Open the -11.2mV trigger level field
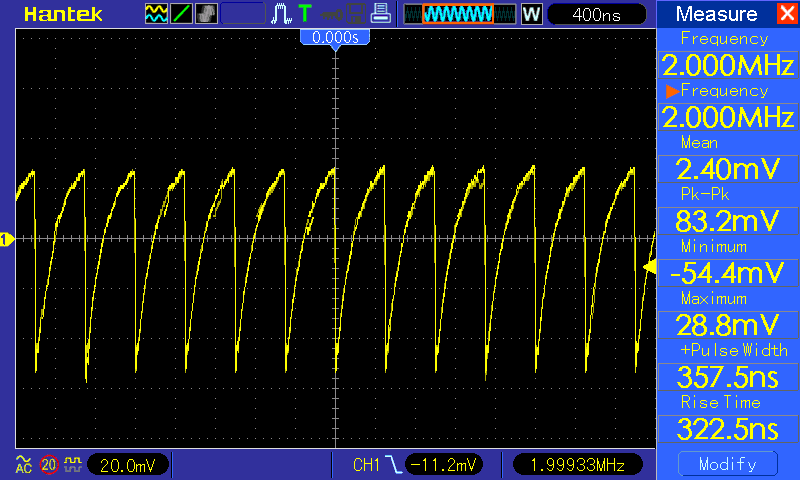Viewport: 800px width, 480px height. tap(446, 464)
